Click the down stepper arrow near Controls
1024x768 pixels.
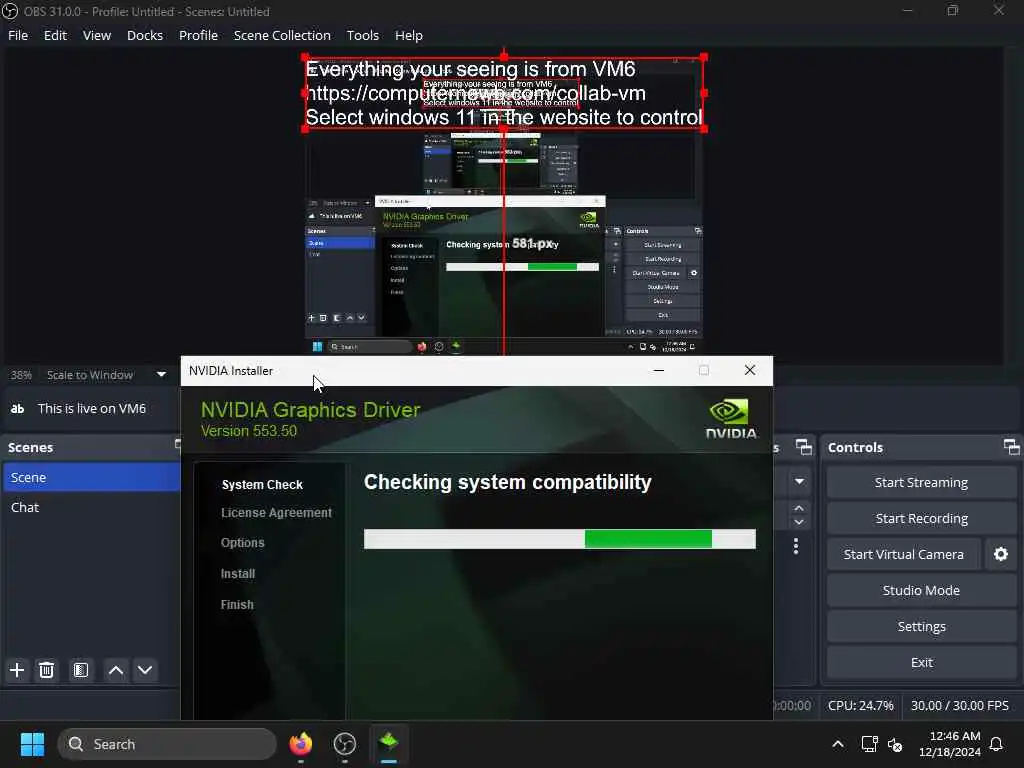[x=799, y=522]
